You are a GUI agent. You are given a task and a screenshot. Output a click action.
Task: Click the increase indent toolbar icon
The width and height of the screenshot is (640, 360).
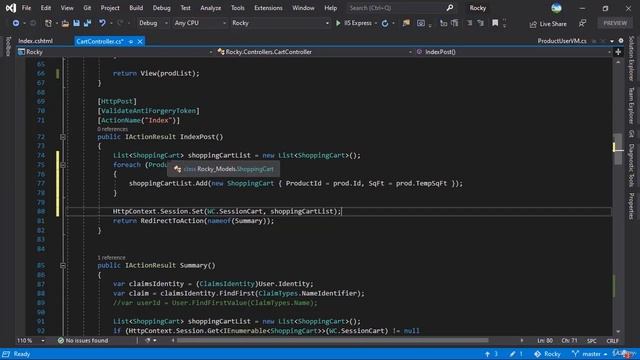pyautogui.click(x=455, y=23)
